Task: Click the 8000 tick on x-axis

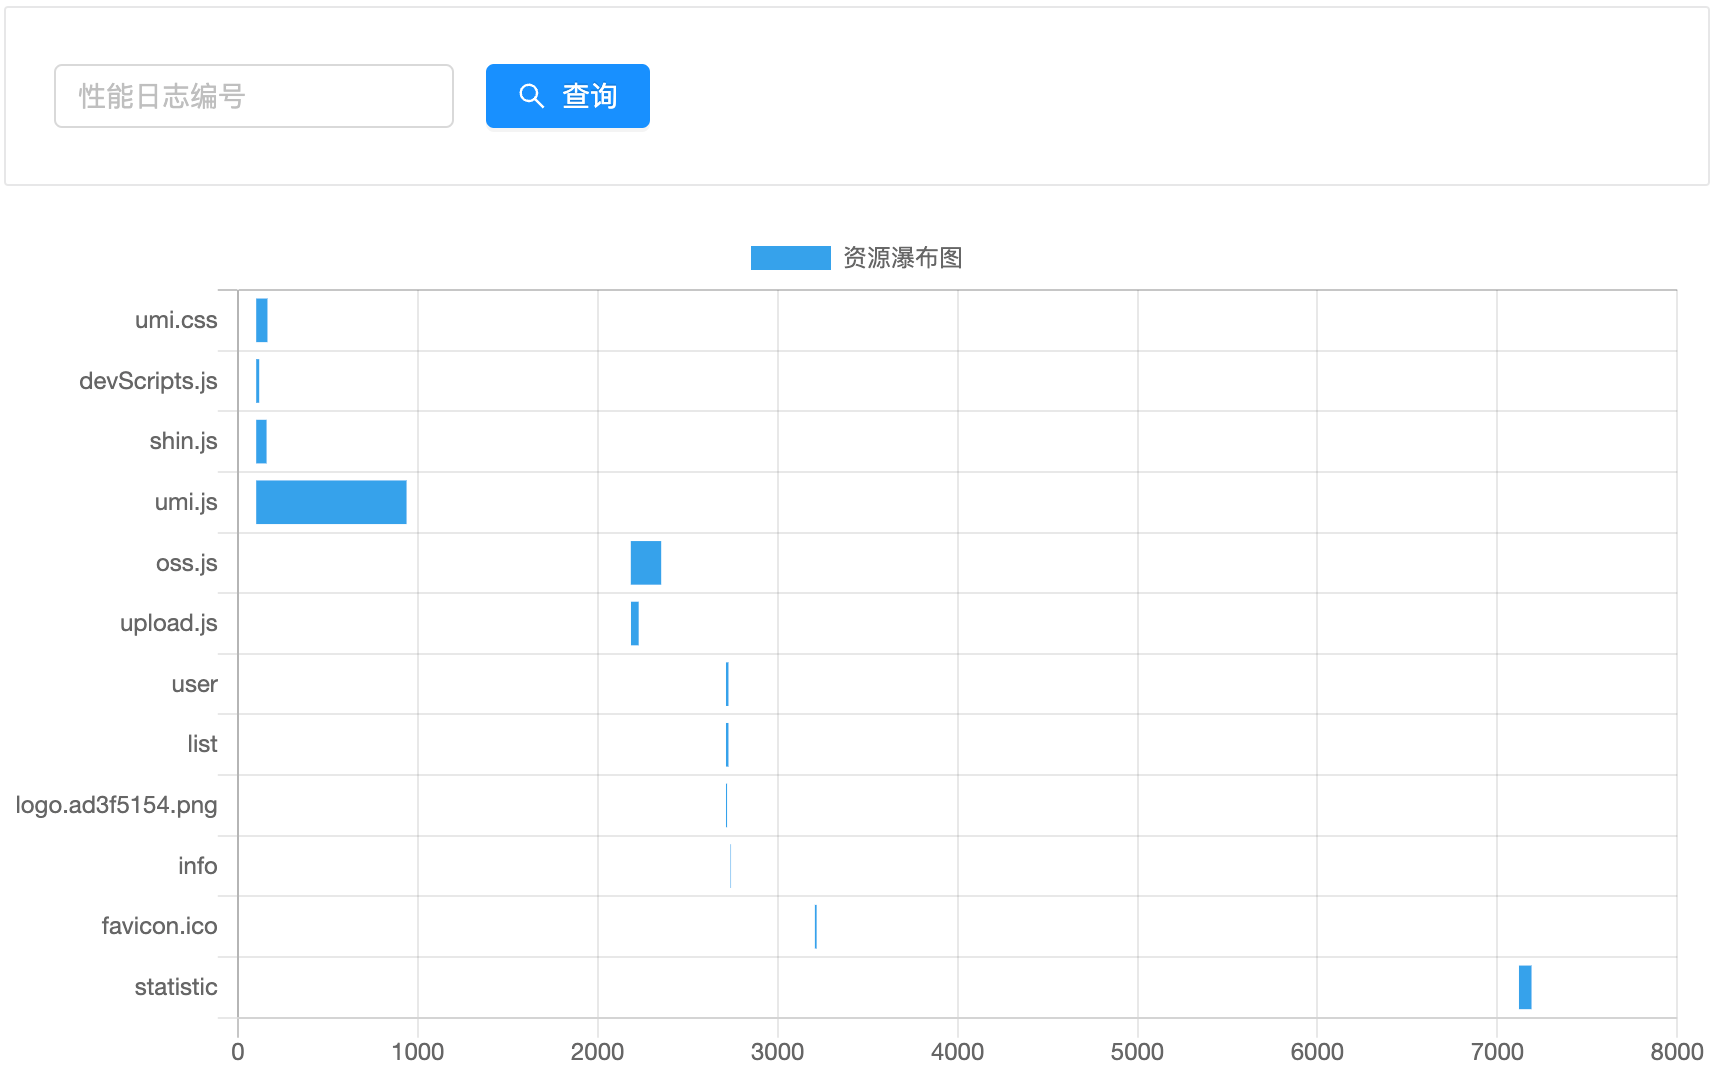Action: click(1677, 1052)
